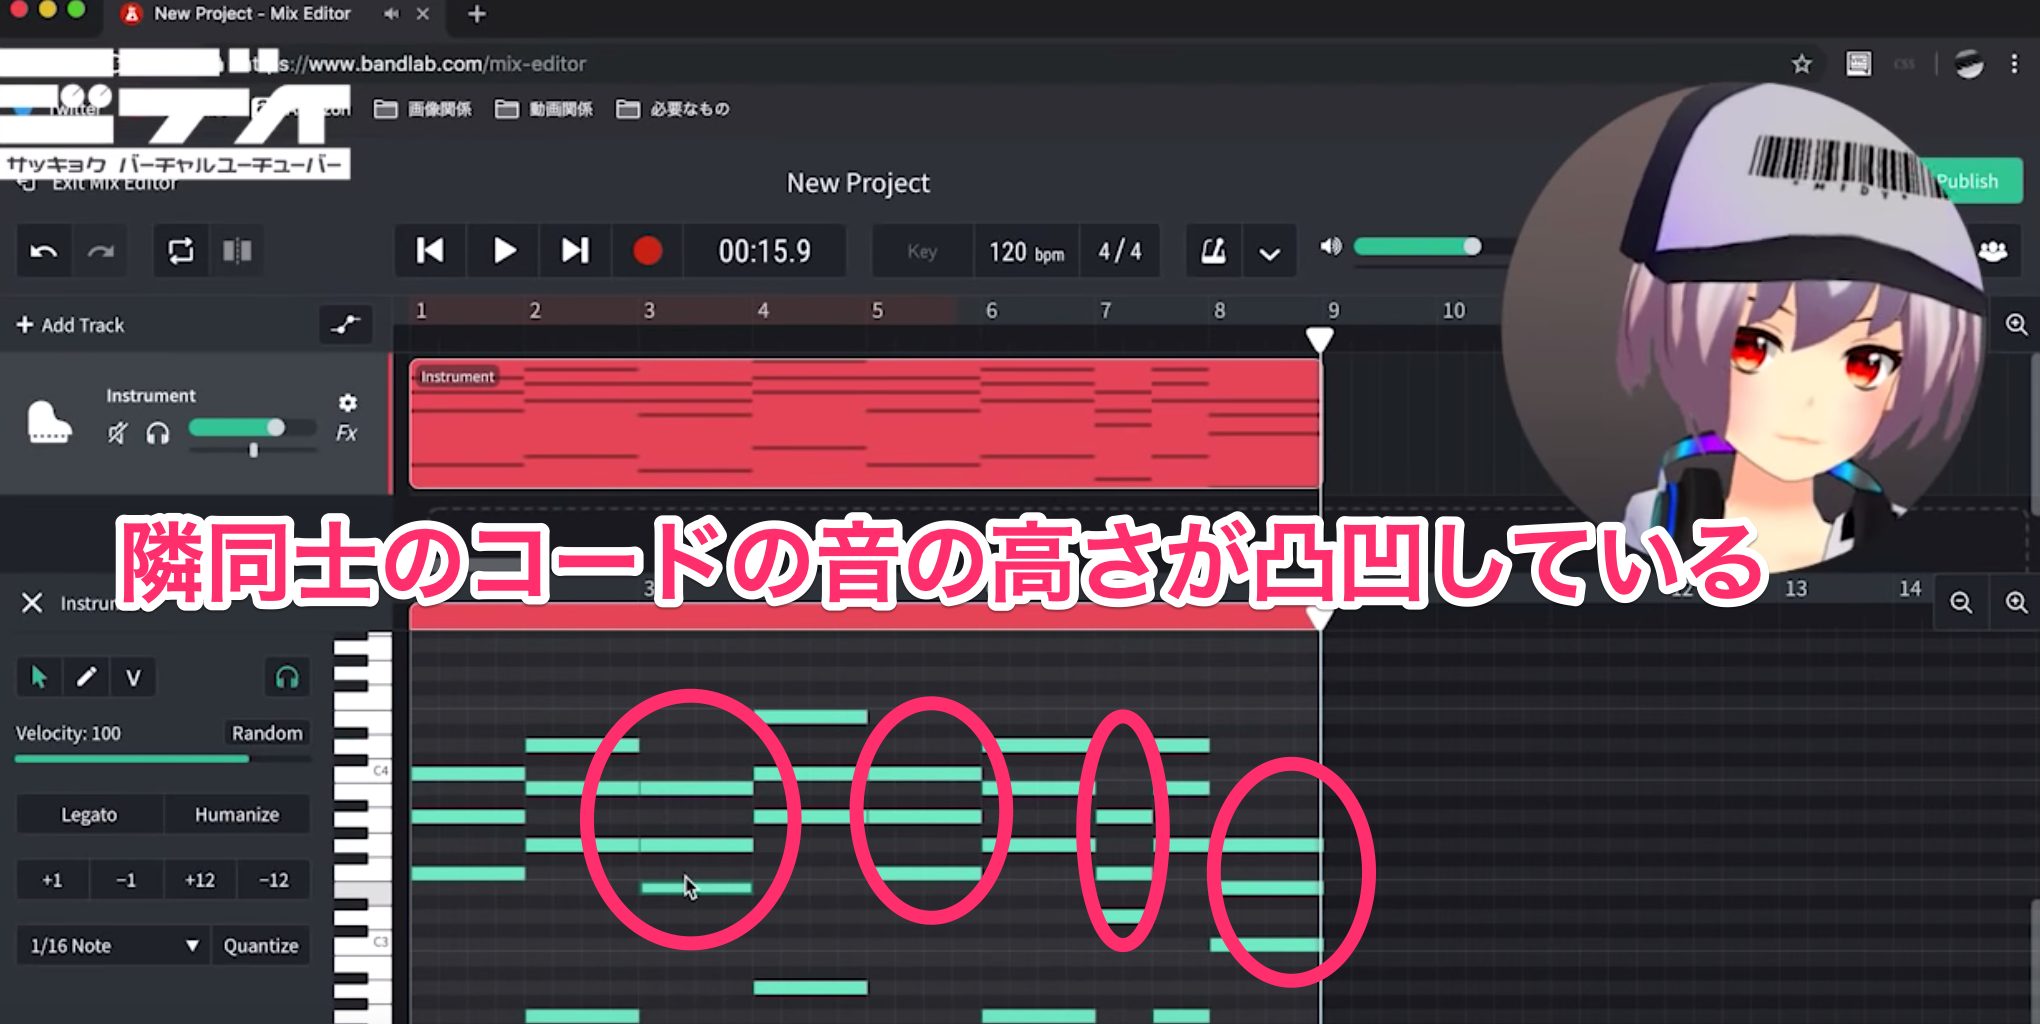This screenshot has width=2040, height=1024.
Task: Toggle the metronome
Action: coord(1213,251)
